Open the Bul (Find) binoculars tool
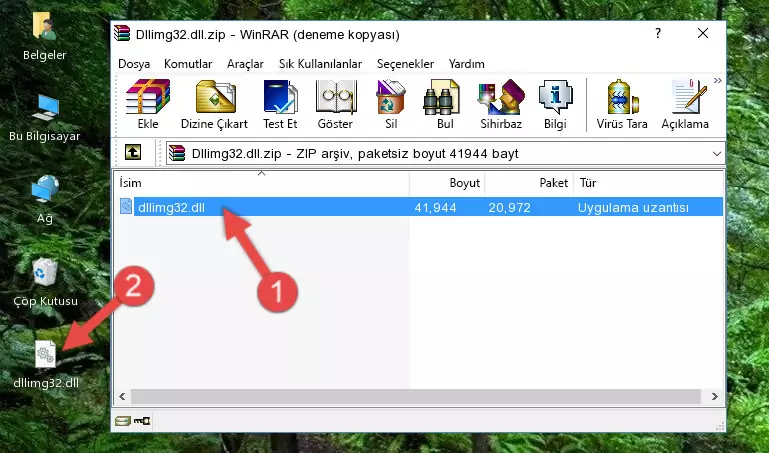 (x=445, y=104)
